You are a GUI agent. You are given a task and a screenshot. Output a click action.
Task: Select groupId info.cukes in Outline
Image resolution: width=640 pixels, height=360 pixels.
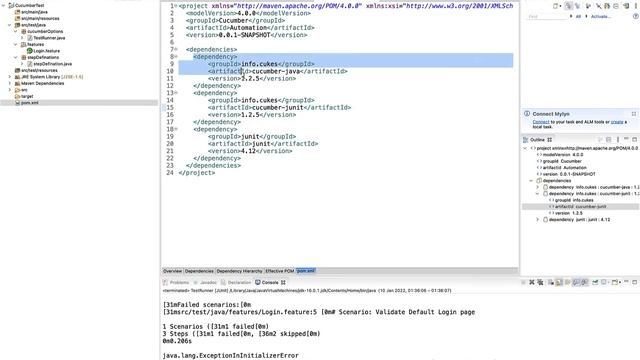(574, 200)
